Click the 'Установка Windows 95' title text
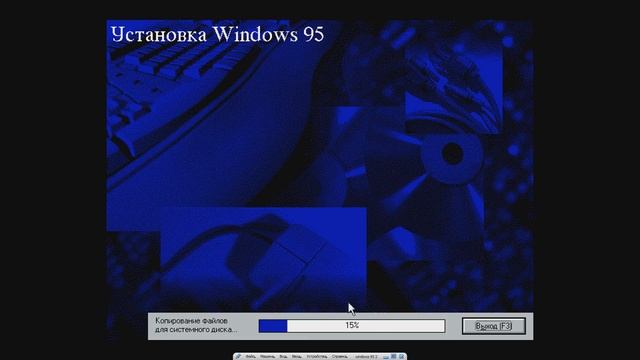 point(218,34)
